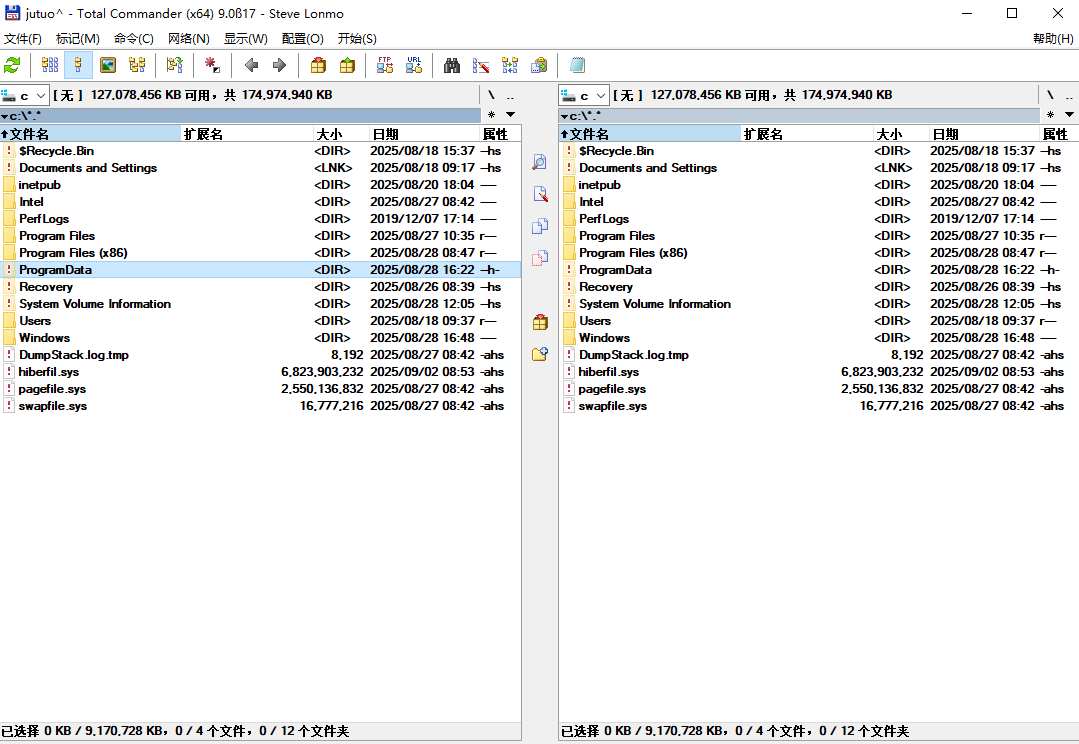This screenshot has width=1079, height=744.
Task: Open synchronize directories icon
Action: pyautogui.click(x=510, y=65)
